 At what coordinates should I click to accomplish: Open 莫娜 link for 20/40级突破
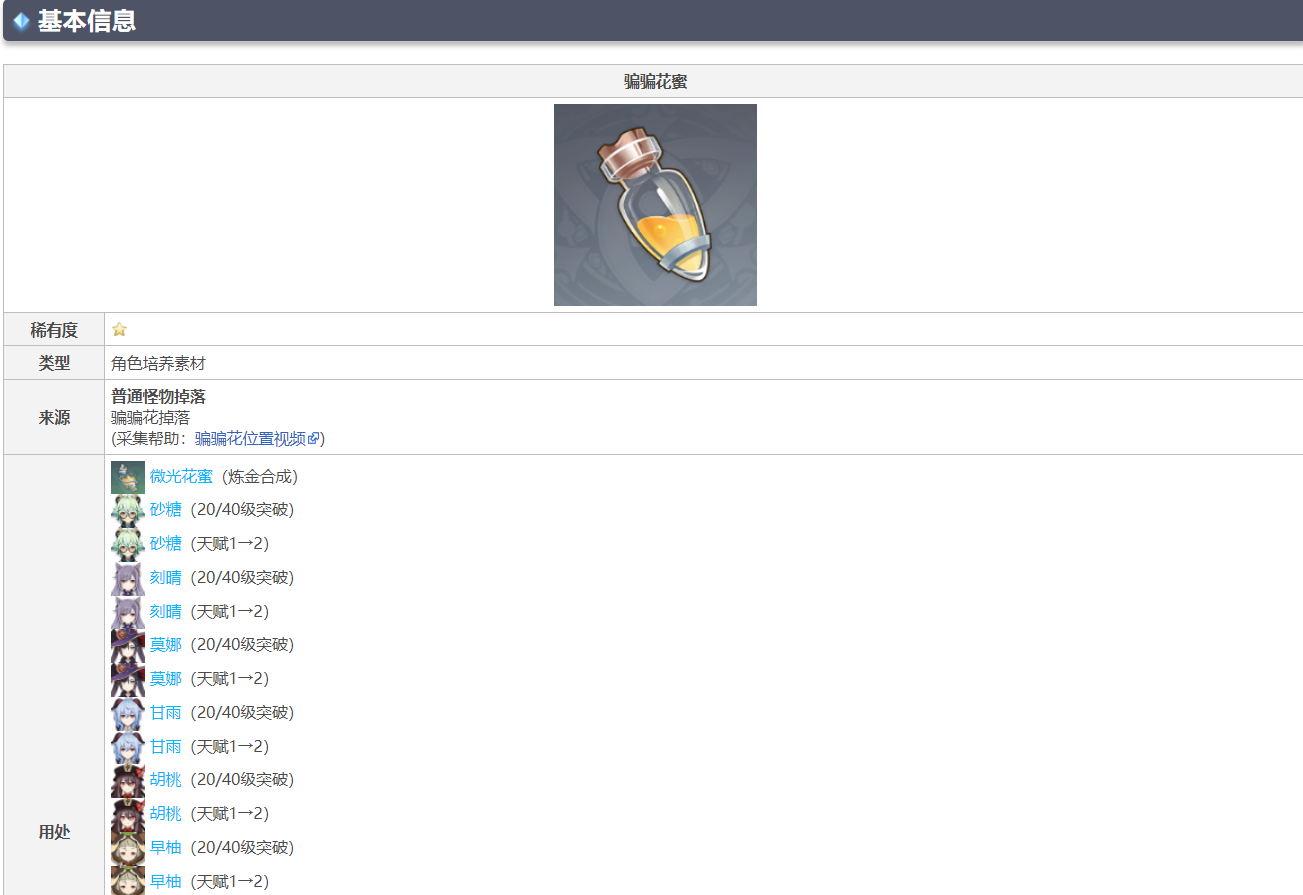(166, 645)
